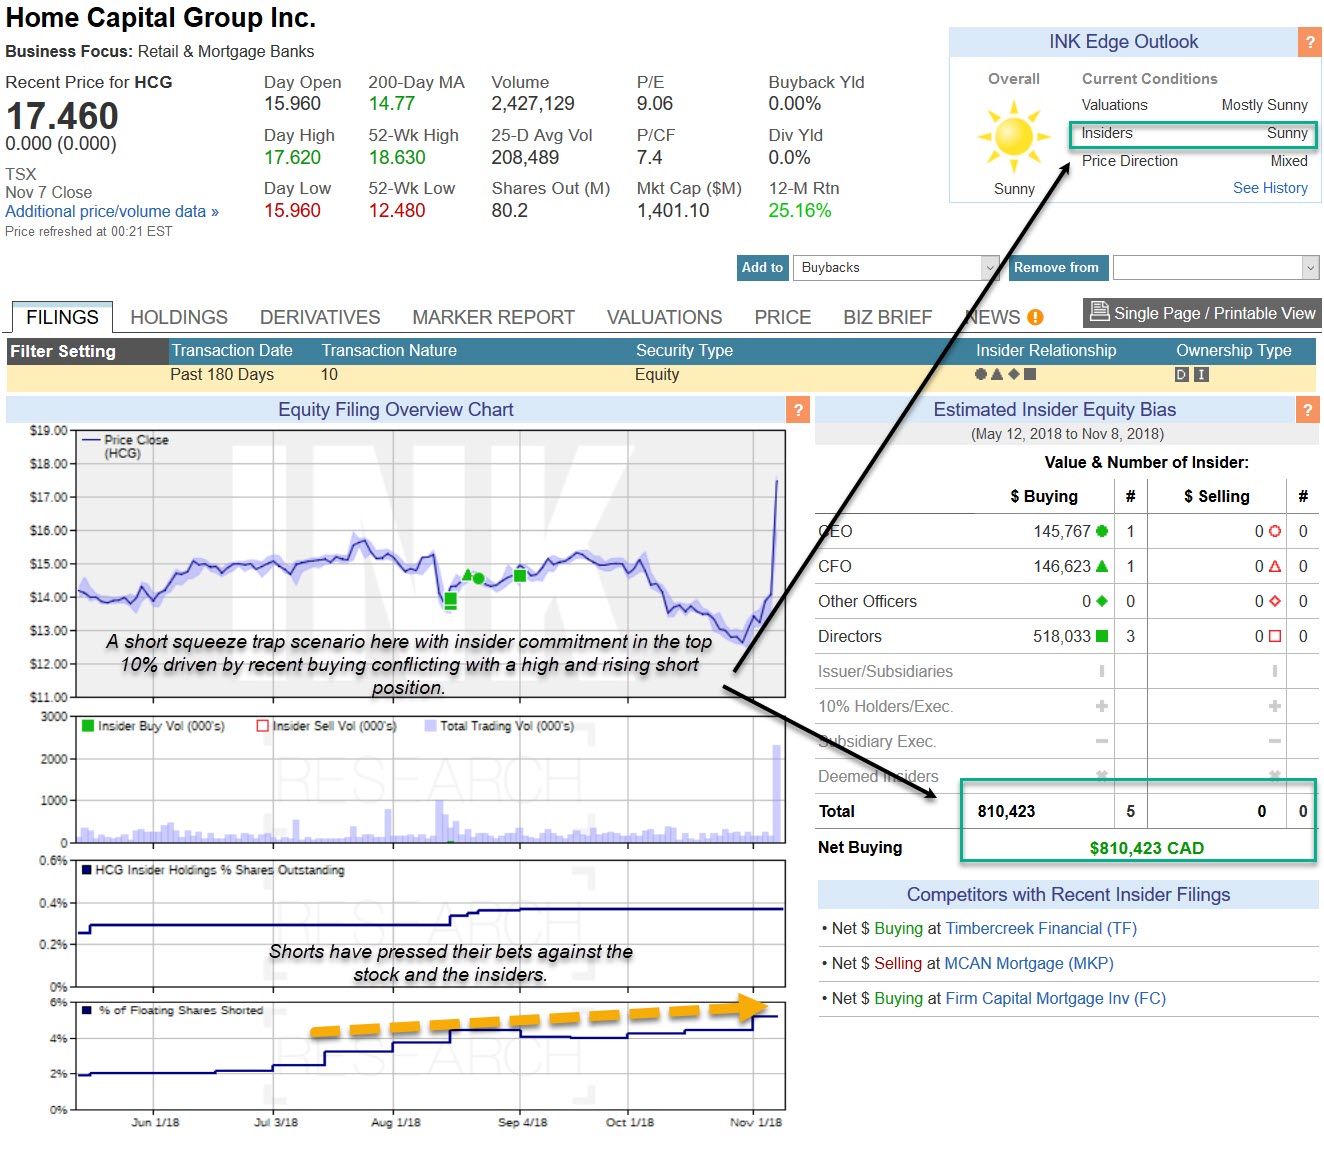Open the Biz Brief tab

[x=887, y=317]
